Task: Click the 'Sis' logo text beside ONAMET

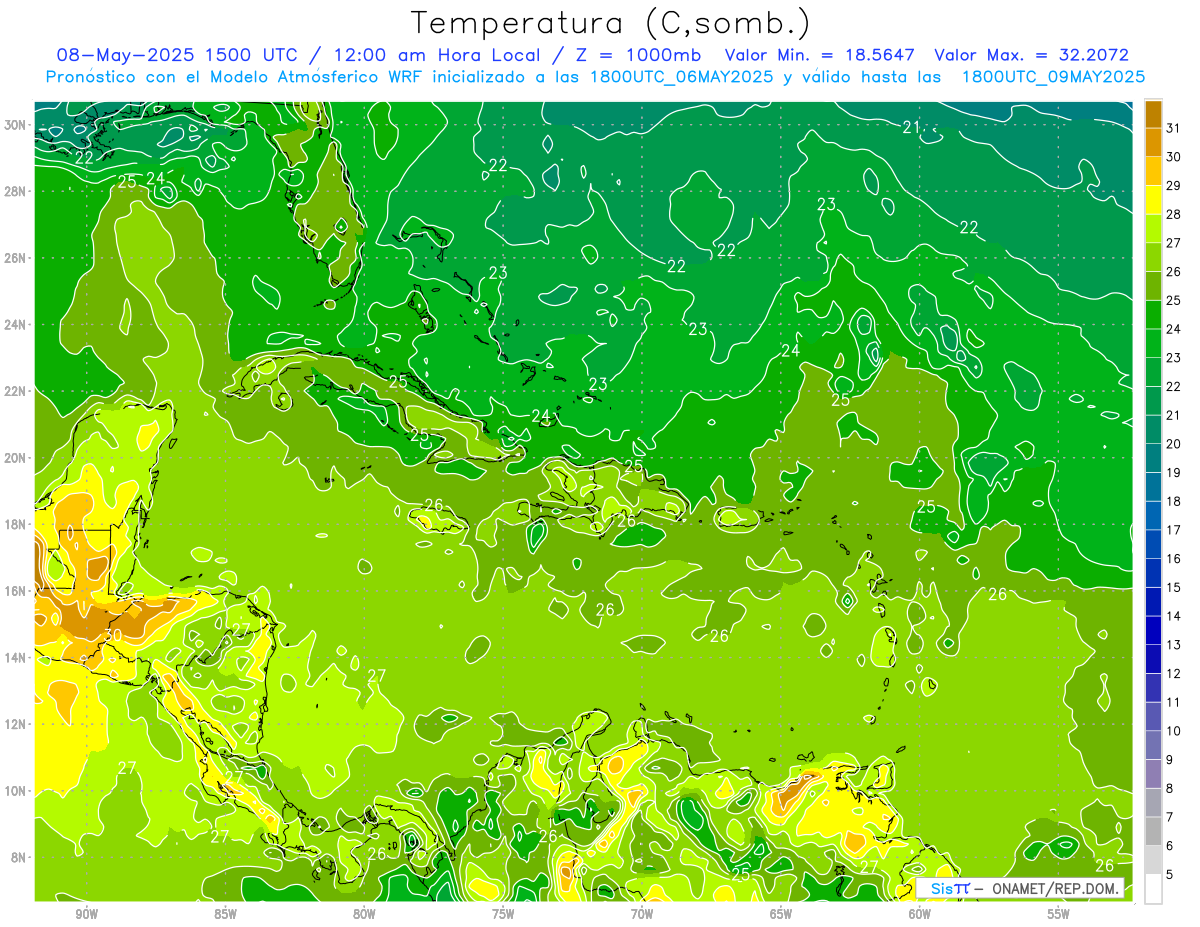Action: (941, 888)
